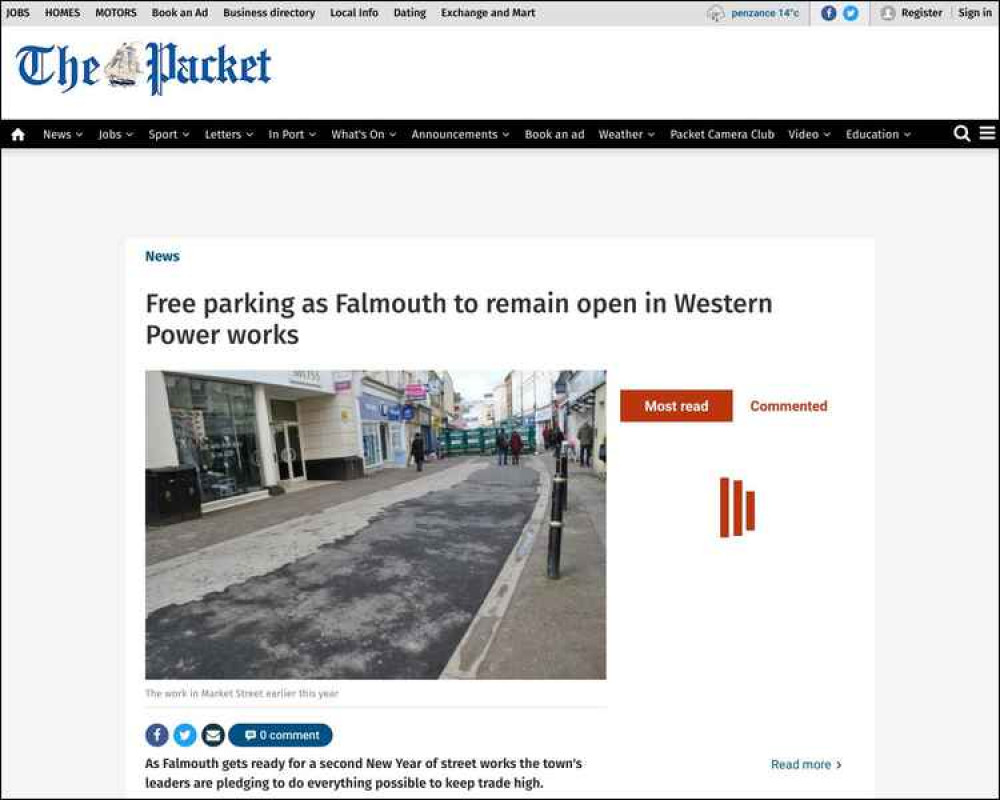Expand the Announcements dropdown menu
Viewport: 1000px width, 800px height.
460,135
